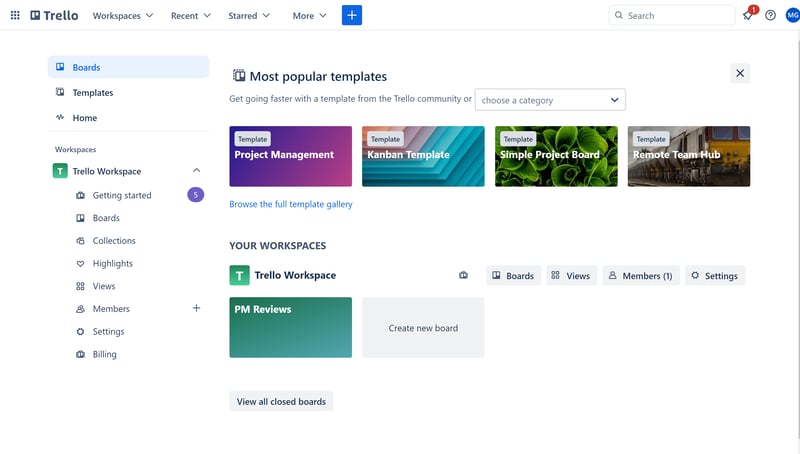Click the Members person icon in sidebar
Screen dimensions: 800x454
point(80,309)
